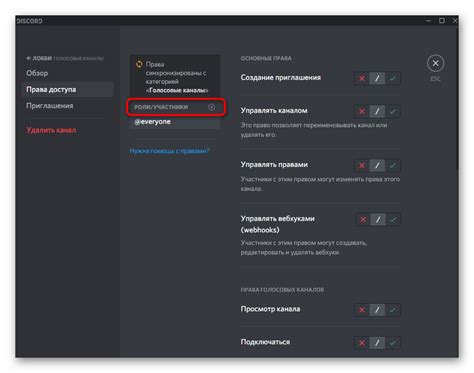Open Нужна помощь с правами link
Image resolution: width=474 pixels, height=373 pixels.
click(169, 151)
